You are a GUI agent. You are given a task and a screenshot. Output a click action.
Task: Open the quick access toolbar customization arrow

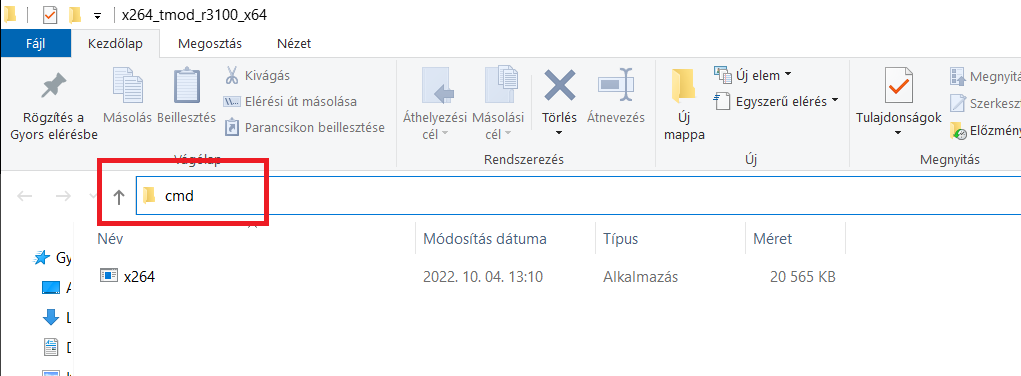[98, 15]
